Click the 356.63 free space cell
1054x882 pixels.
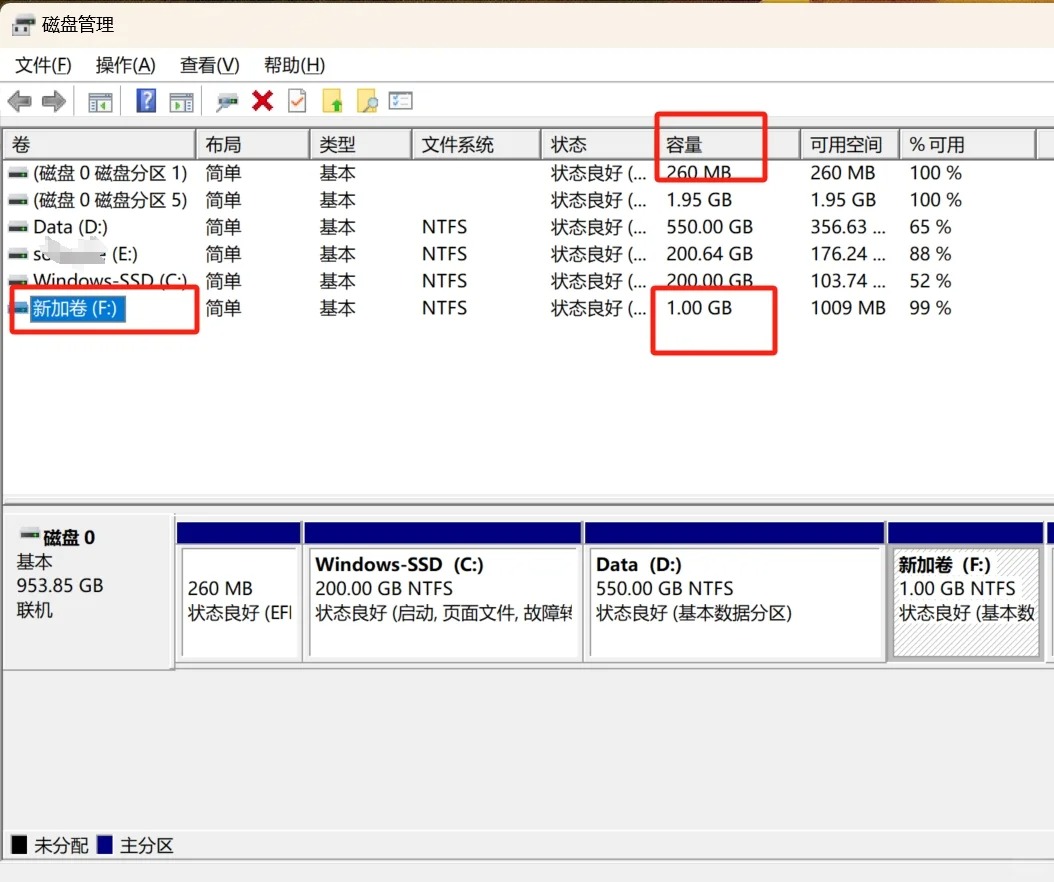(x=848, y=227)
